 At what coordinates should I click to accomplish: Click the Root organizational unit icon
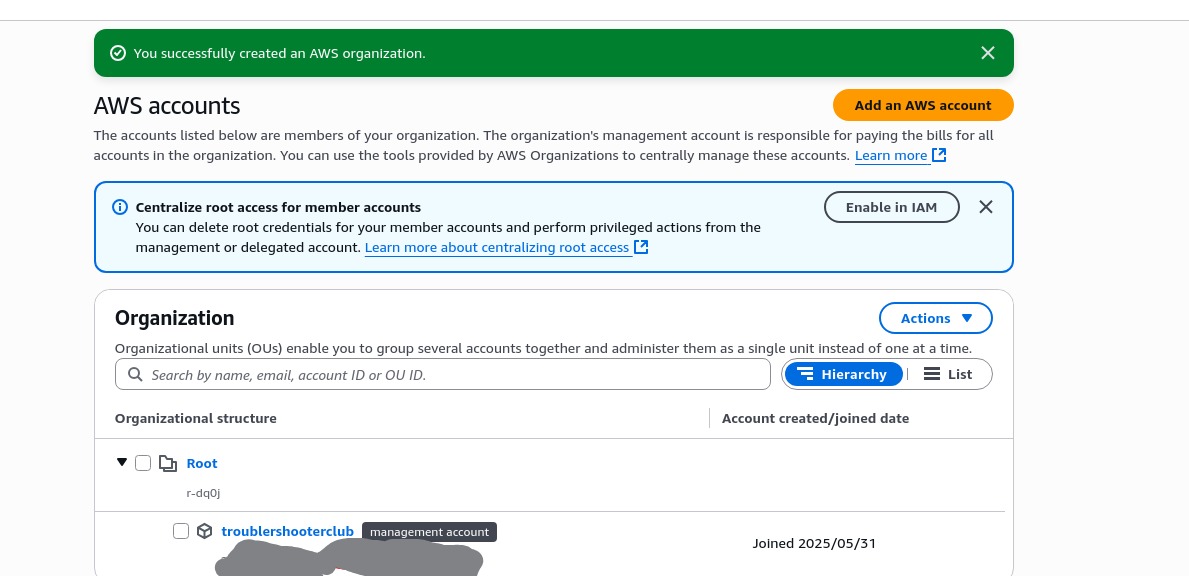pyautogui.click(x=168, y=463)
